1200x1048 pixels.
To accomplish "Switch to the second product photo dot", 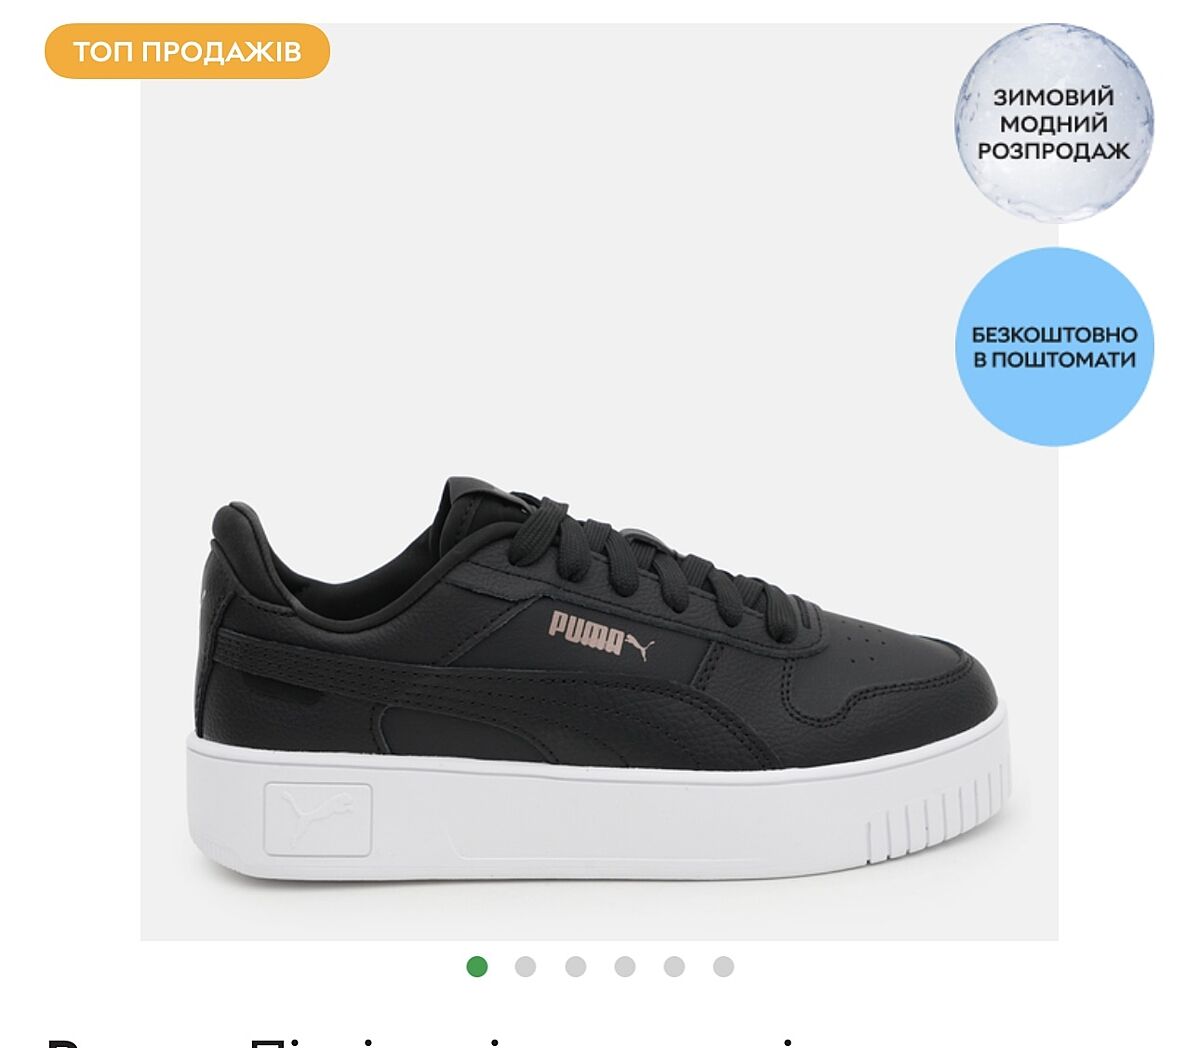I will click(x=525, y=966).
